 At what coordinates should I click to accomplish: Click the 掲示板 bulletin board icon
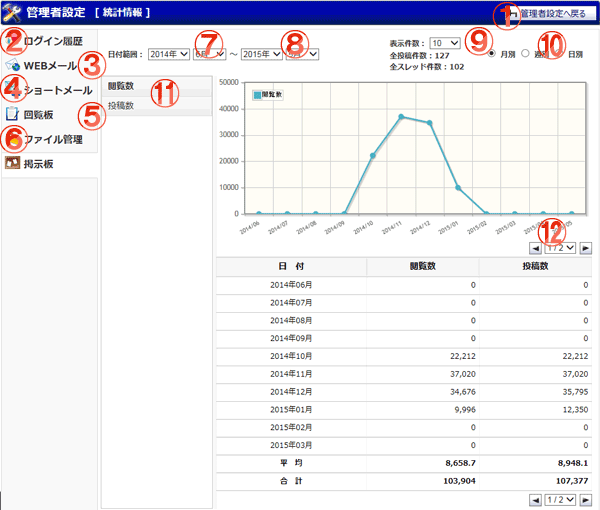coord(12,163)
